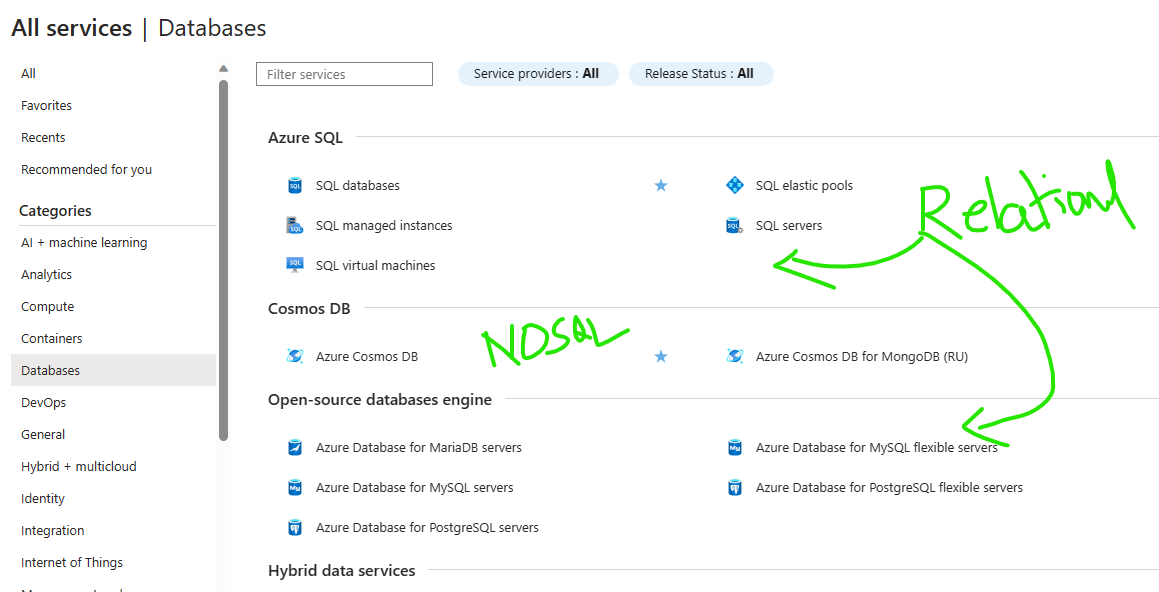Click the Cosmos DB section heading

click(x=309, y=308)
